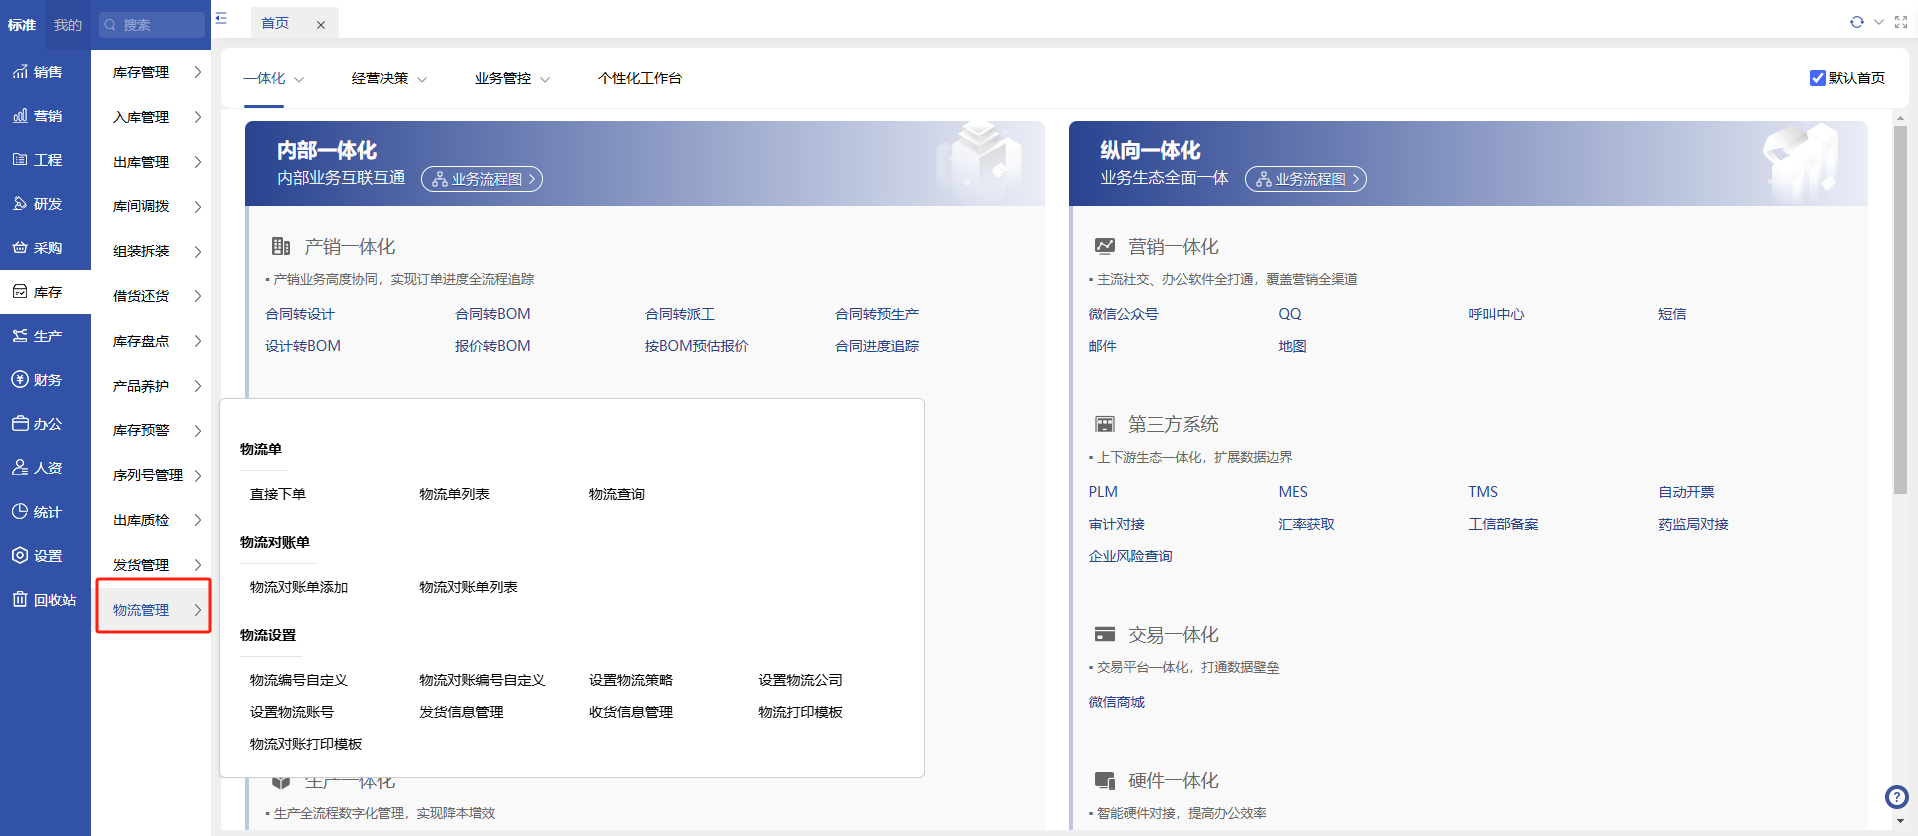
Task: Open the 物流查询 link
Action: point(617,494)
